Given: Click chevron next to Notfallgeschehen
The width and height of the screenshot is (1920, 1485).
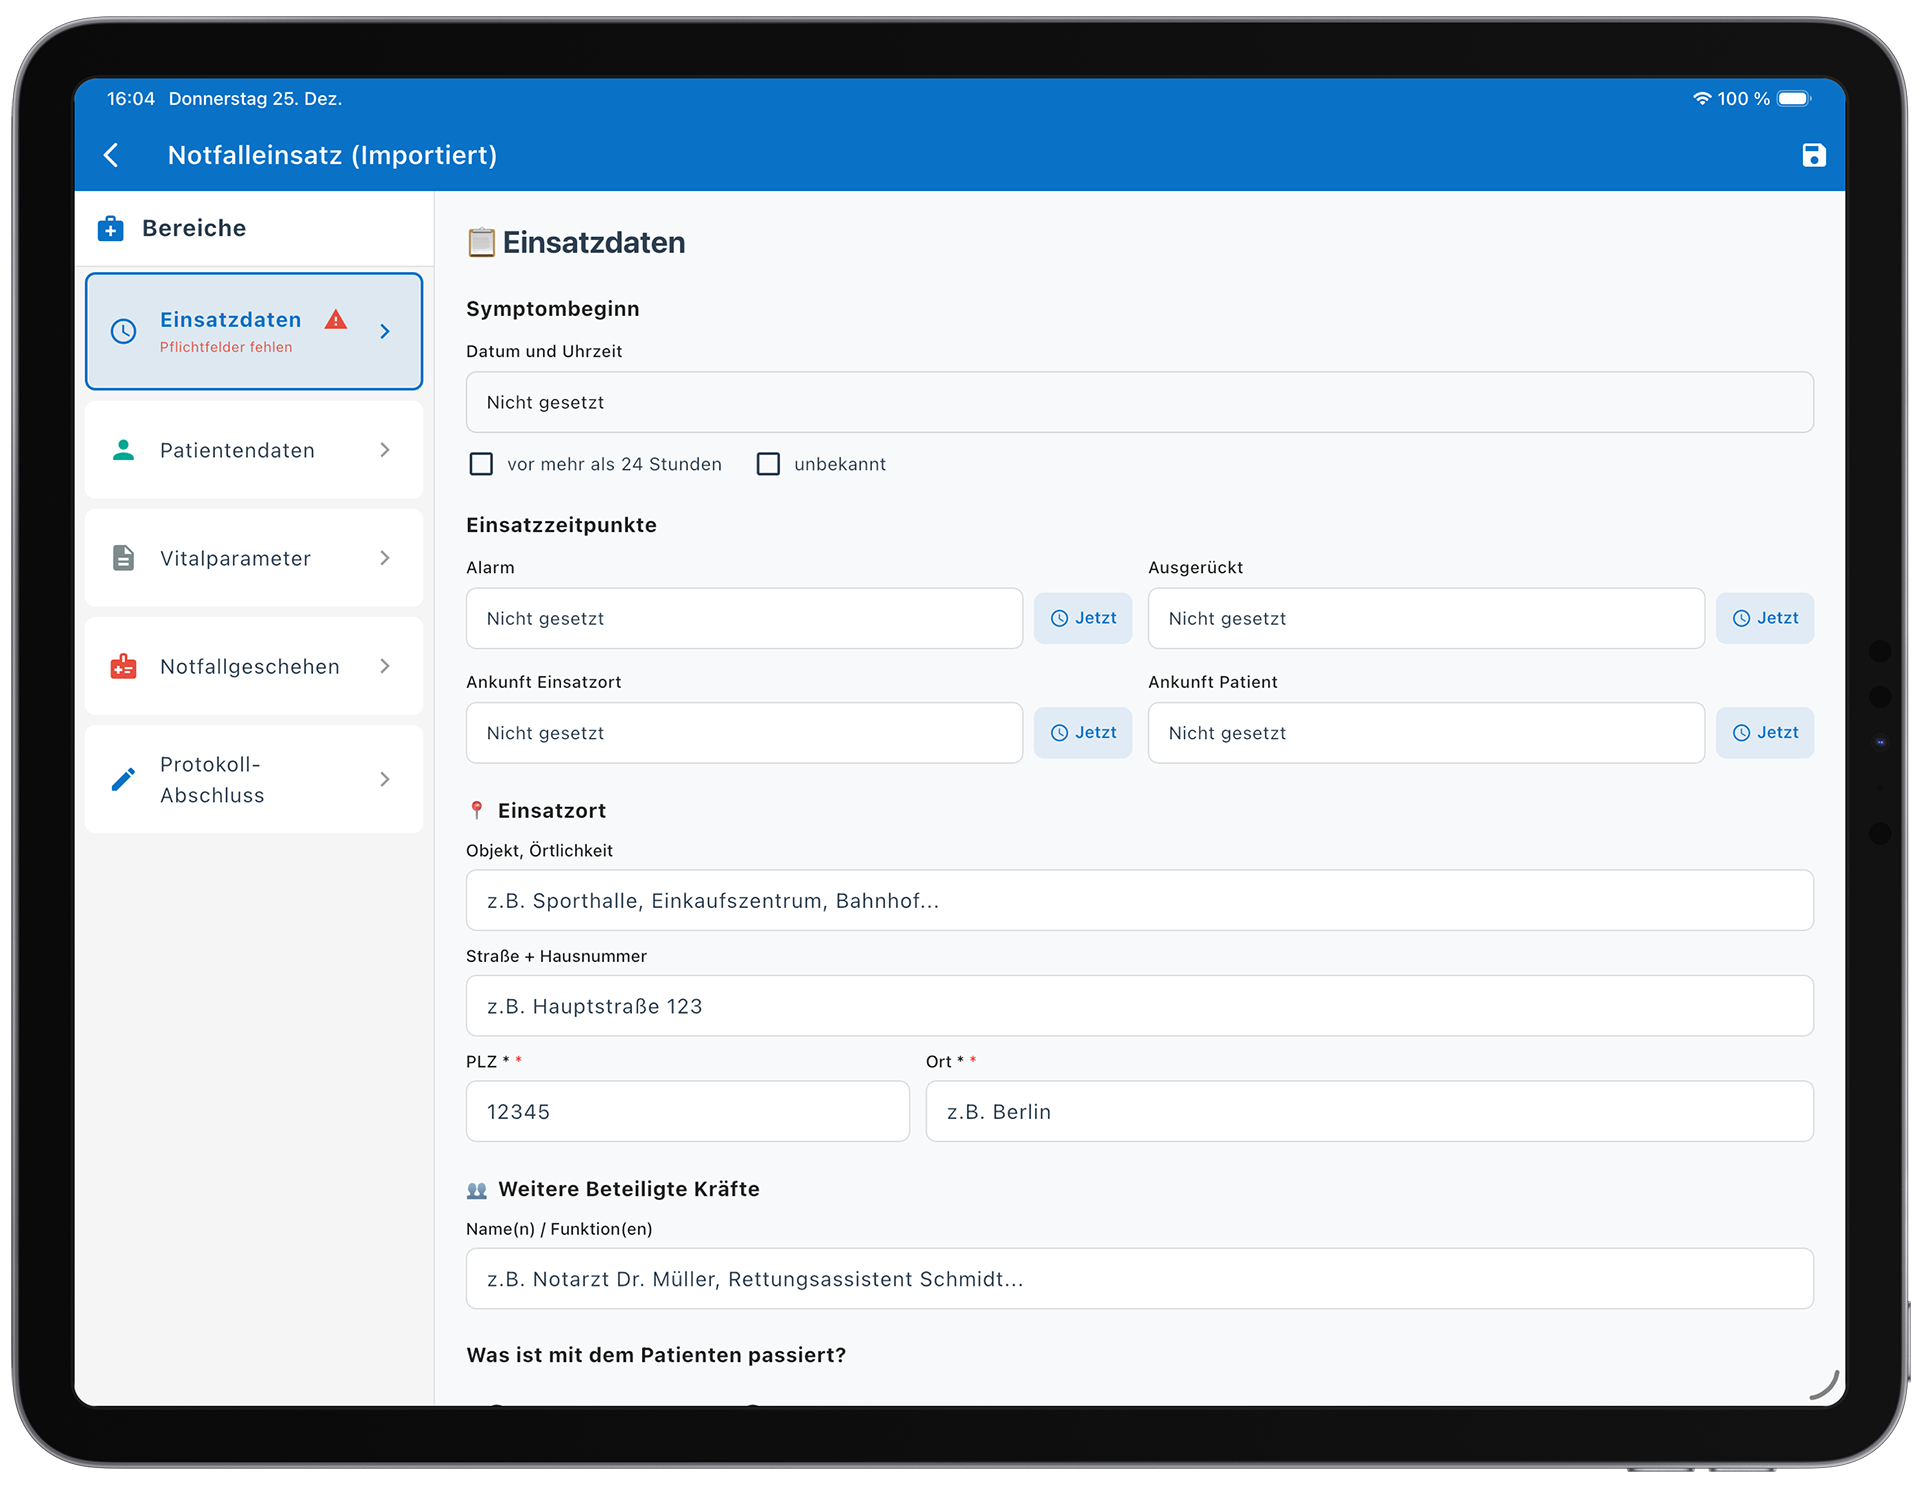Looking at the screenshot, I should tap(385, 666).
